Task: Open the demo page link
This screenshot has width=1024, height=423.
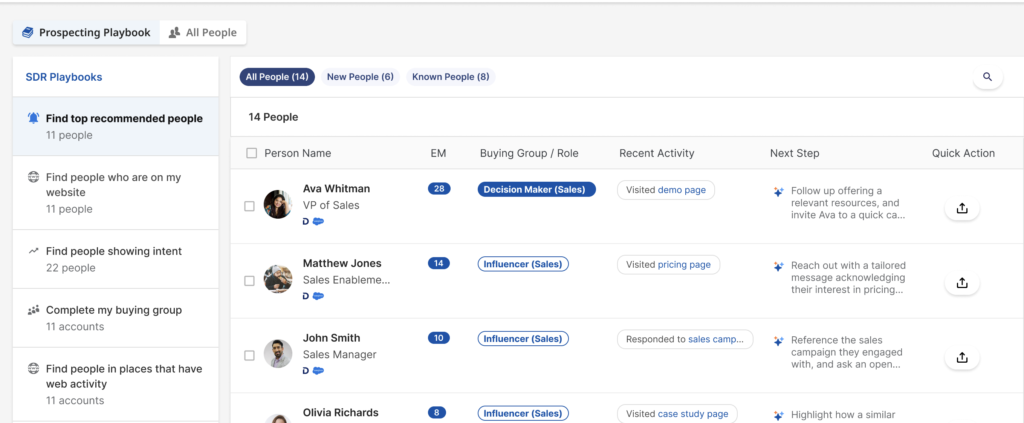Action: tap(682, 190)
